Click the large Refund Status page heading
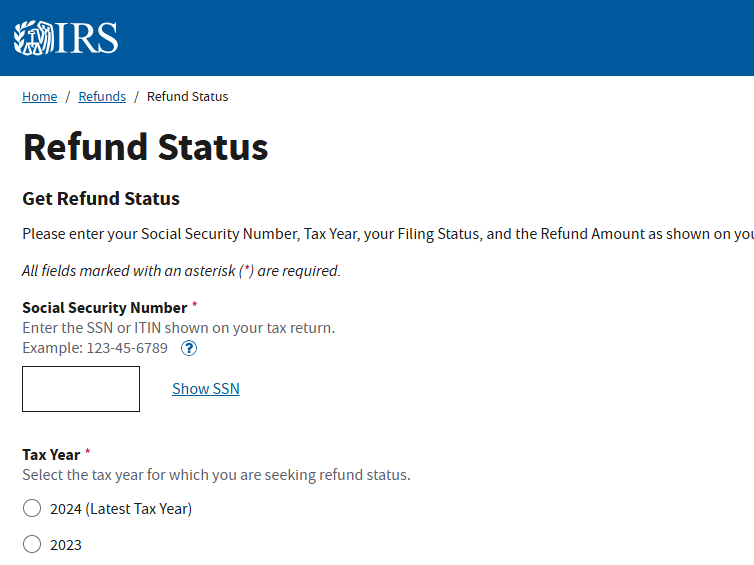Screen dimensions: 754x565 point(145,147)
